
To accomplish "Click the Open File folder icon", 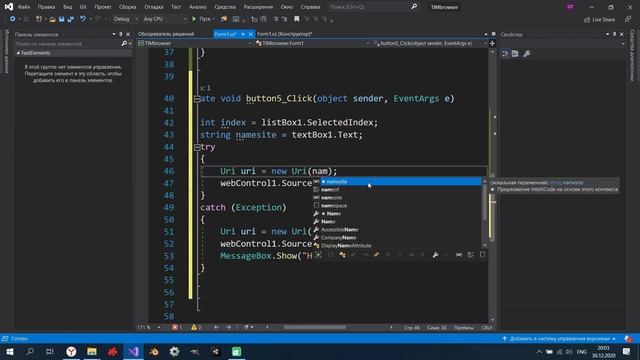I will 52,19.
